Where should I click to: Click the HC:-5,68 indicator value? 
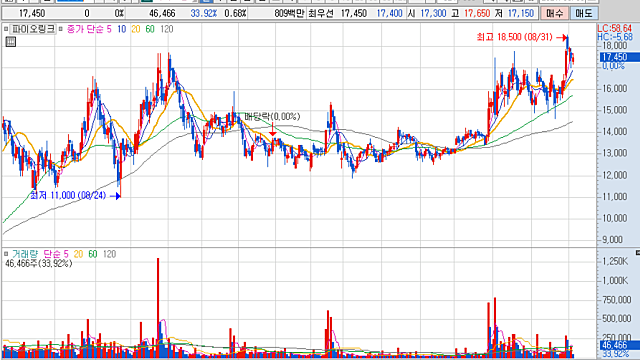[615, 37]
